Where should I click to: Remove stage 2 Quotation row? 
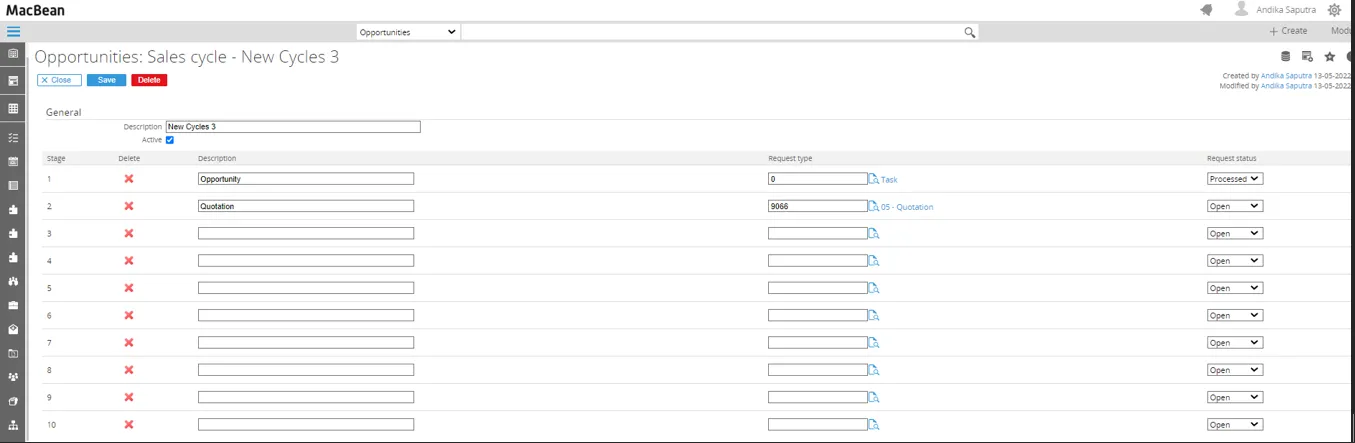click(128, 206)
